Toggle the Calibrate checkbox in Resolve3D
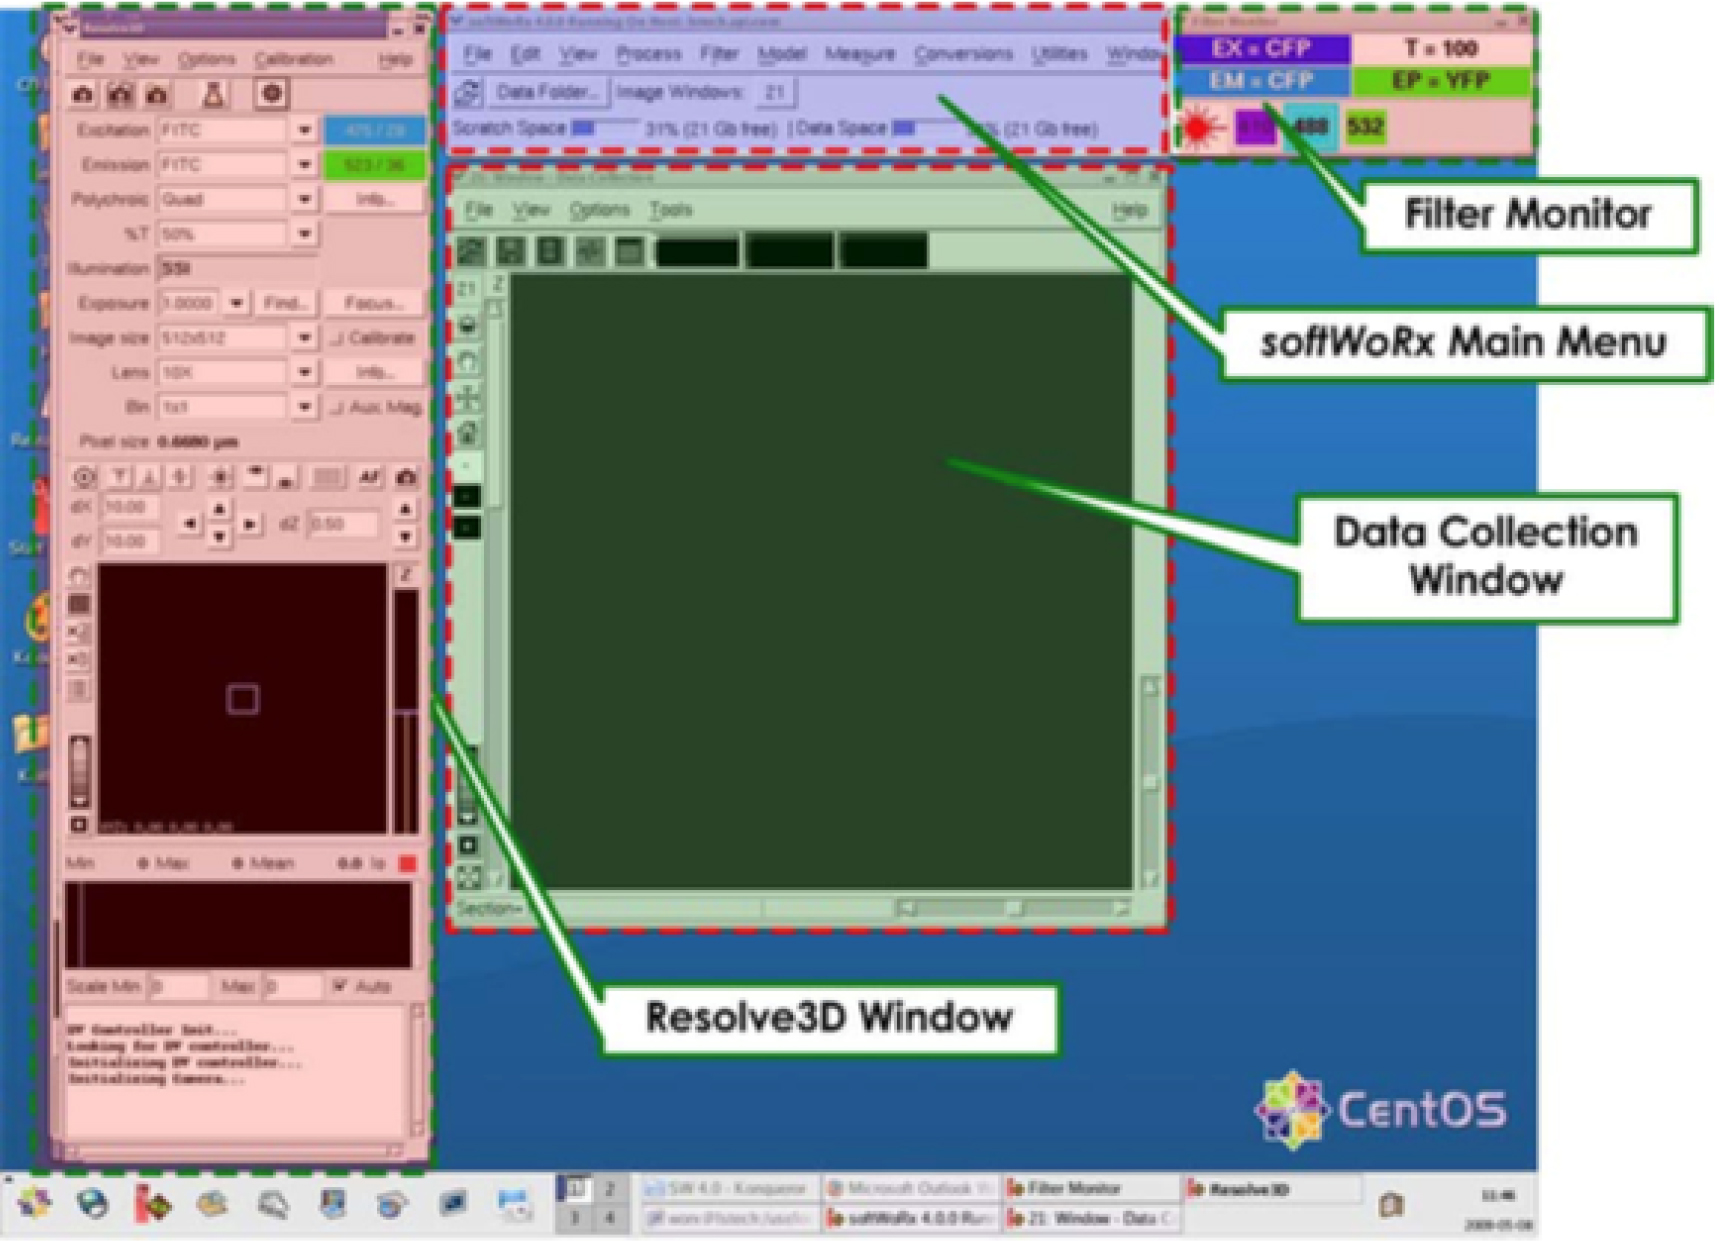This screenshot has height=1243, width=1719. click(x=338, y=338)
